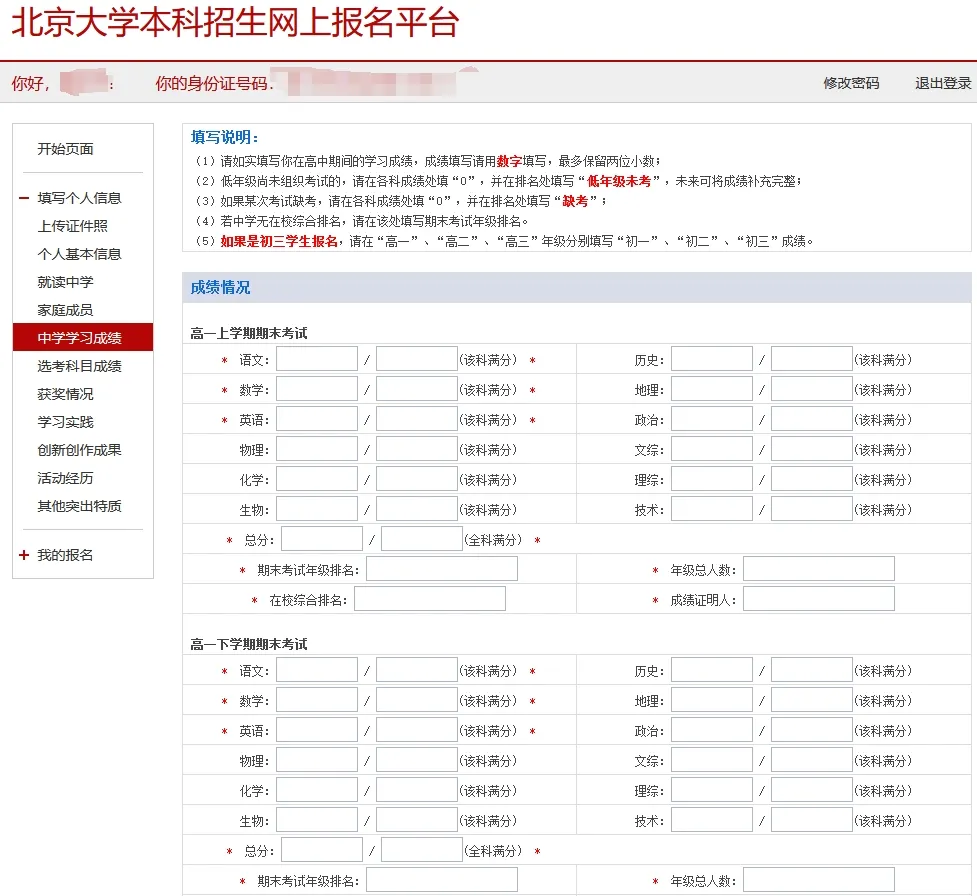Screen dimensions: 977x896
Task: Click the 填写个人信息 sidebar label
Action: [x=79, y=198]
